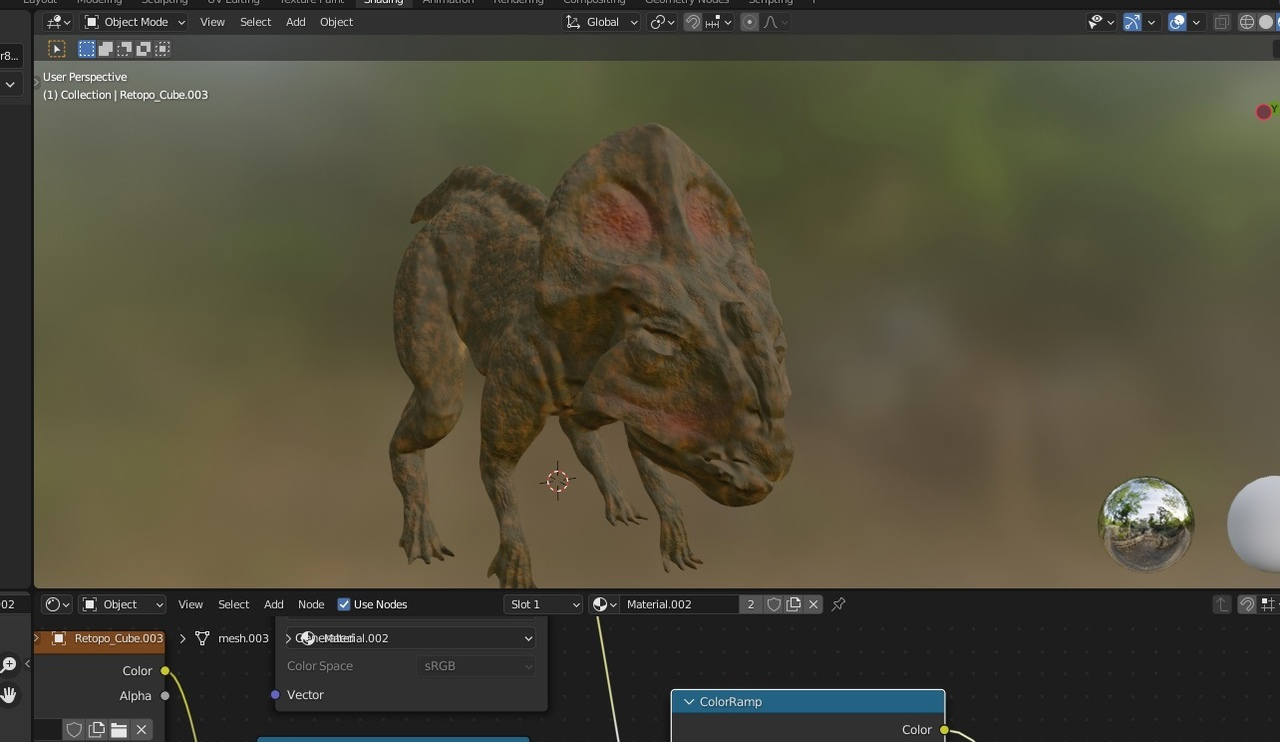Viewport: 1280px width, 742px height.
Task: Click the Color output socket of image node
Action: point(165,671)
